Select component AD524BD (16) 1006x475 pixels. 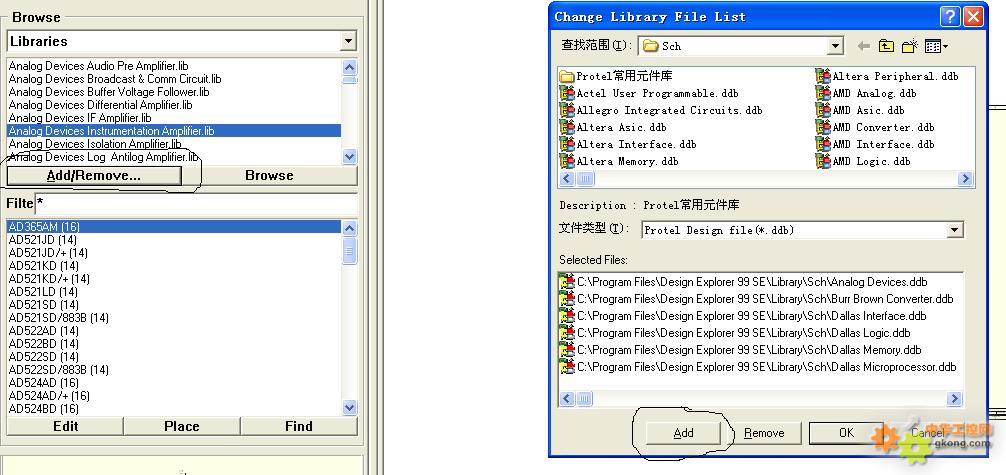44,409
